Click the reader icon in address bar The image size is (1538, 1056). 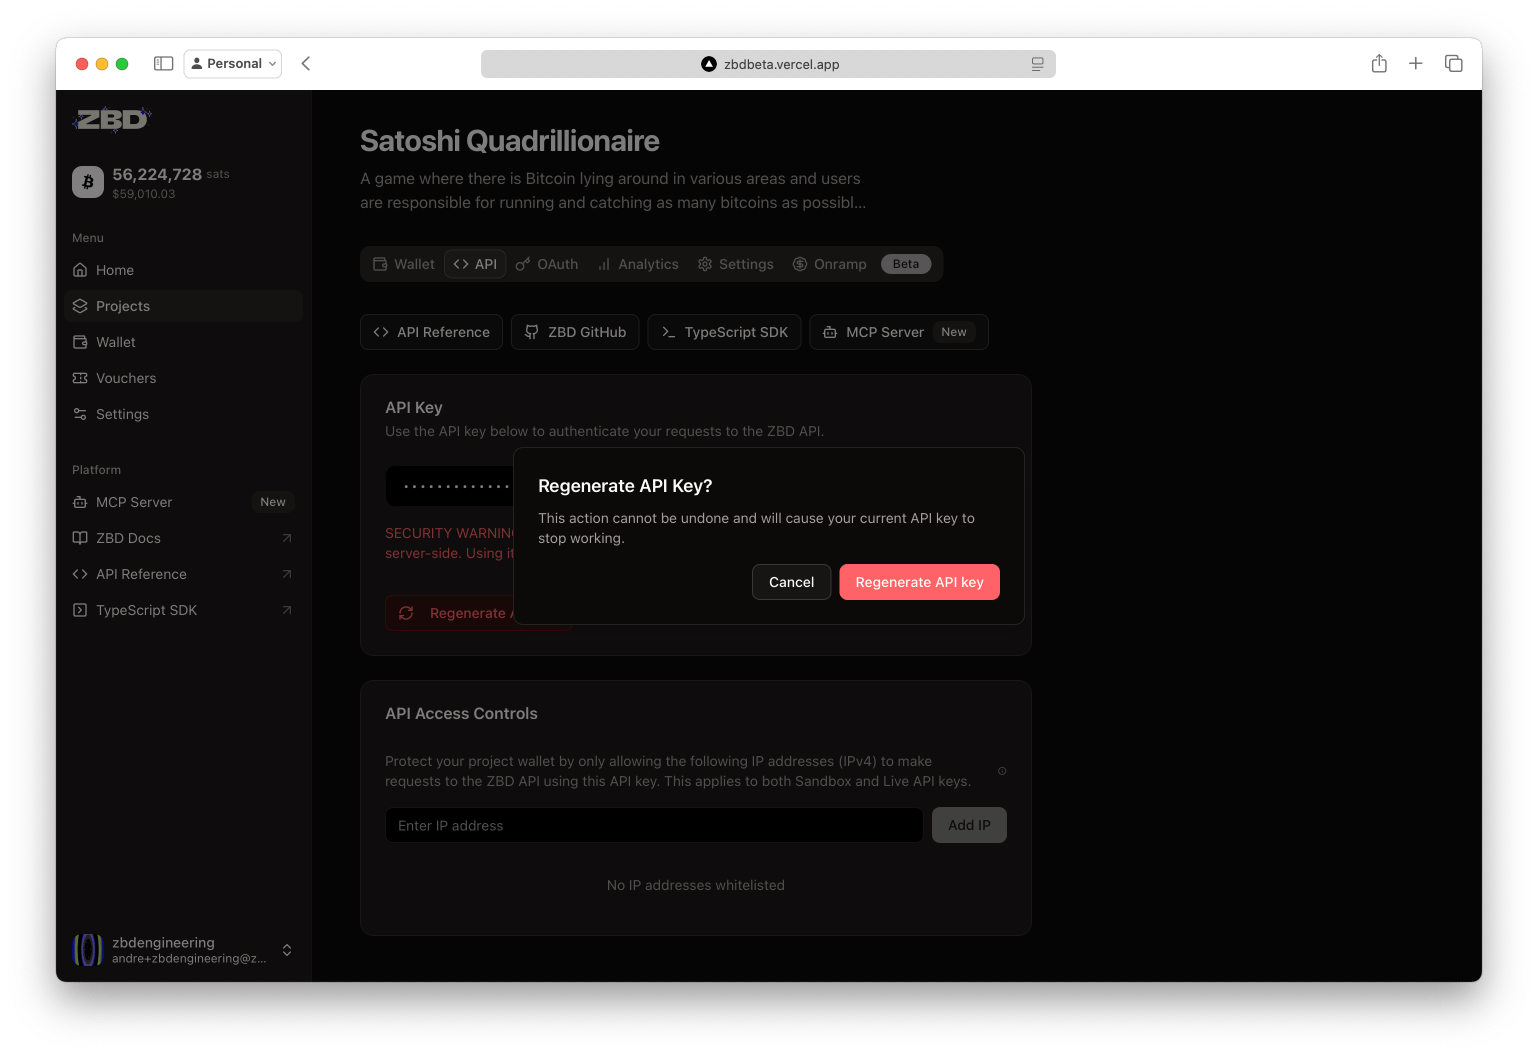click(x=1038, y=64)
